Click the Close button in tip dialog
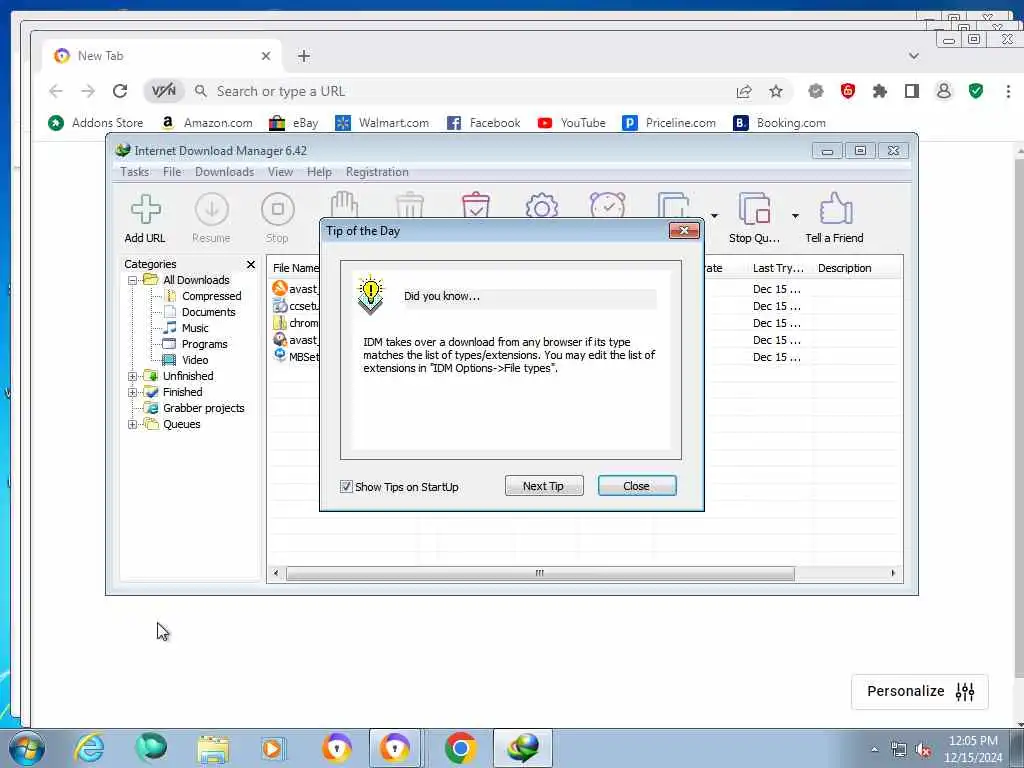The height and width of the screenshot is (768, 1024). [x=637, y=486]
